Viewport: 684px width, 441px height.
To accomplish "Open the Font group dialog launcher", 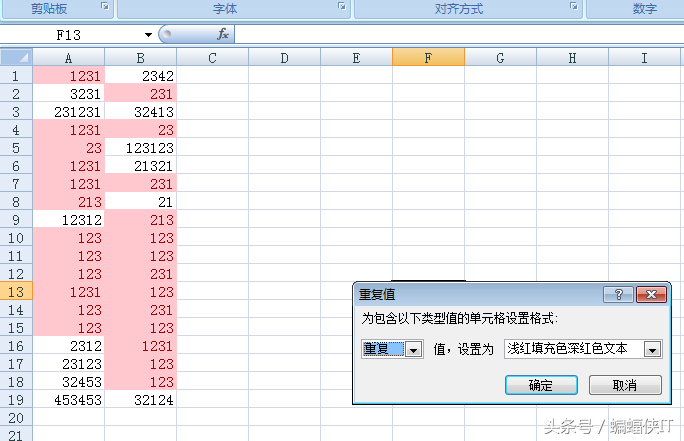I will tap(342, 6).
